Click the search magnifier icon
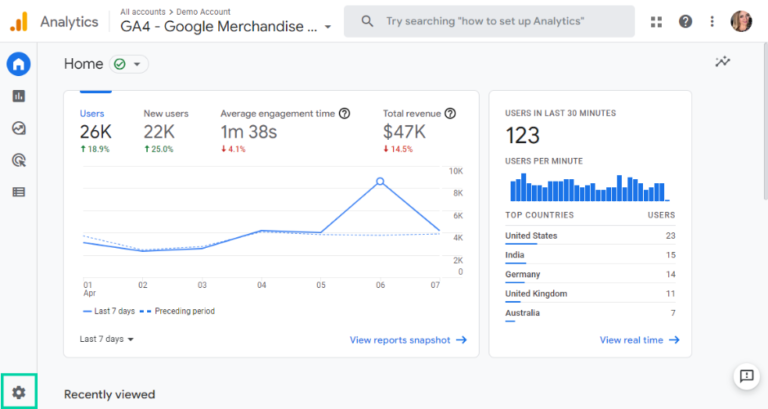Screen dimensions: 768x409 [367, 21]
